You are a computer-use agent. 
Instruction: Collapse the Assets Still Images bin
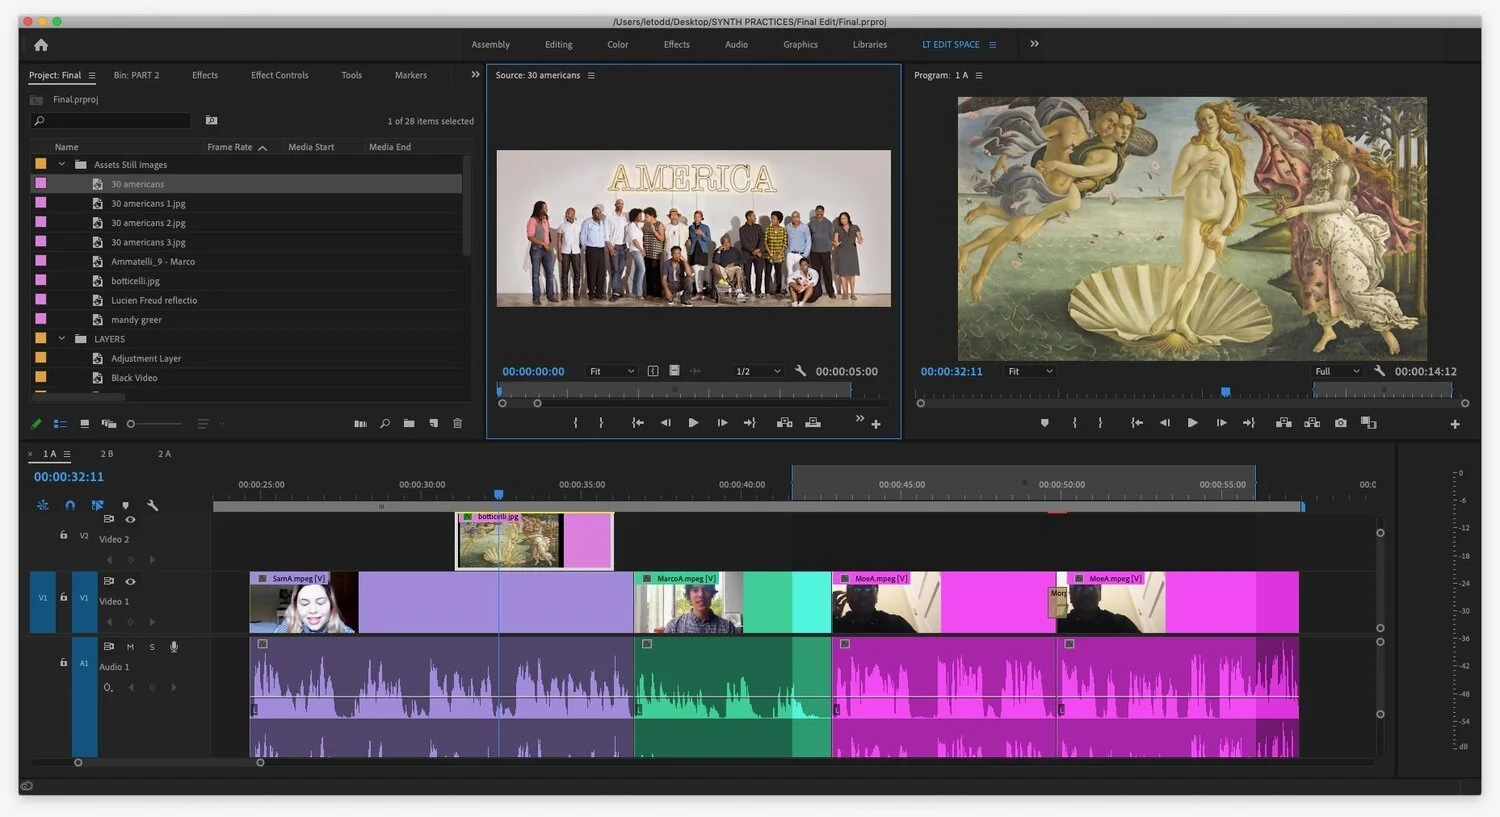pos(62,165)
